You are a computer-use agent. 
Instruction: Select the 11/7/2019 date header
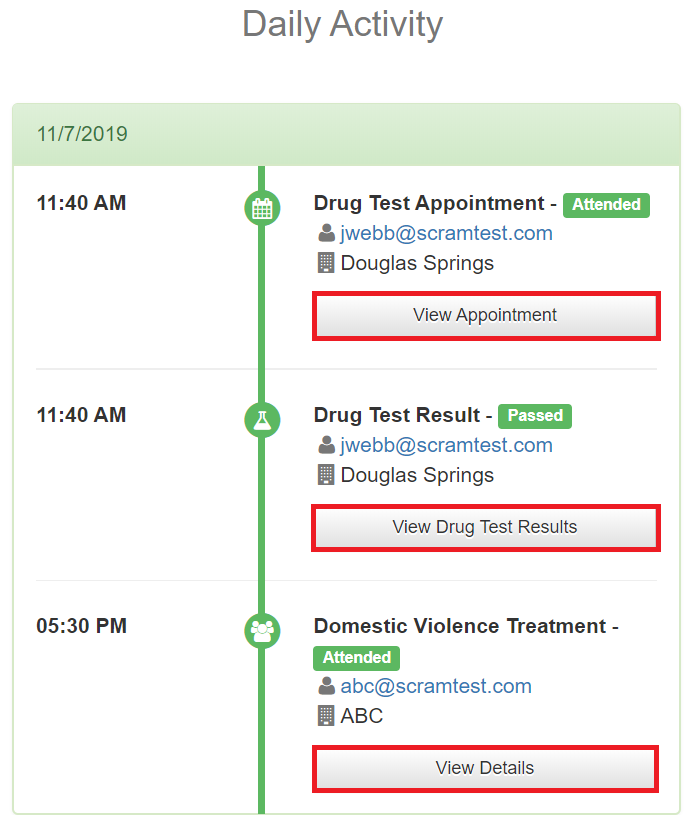(x=82, y=134)
